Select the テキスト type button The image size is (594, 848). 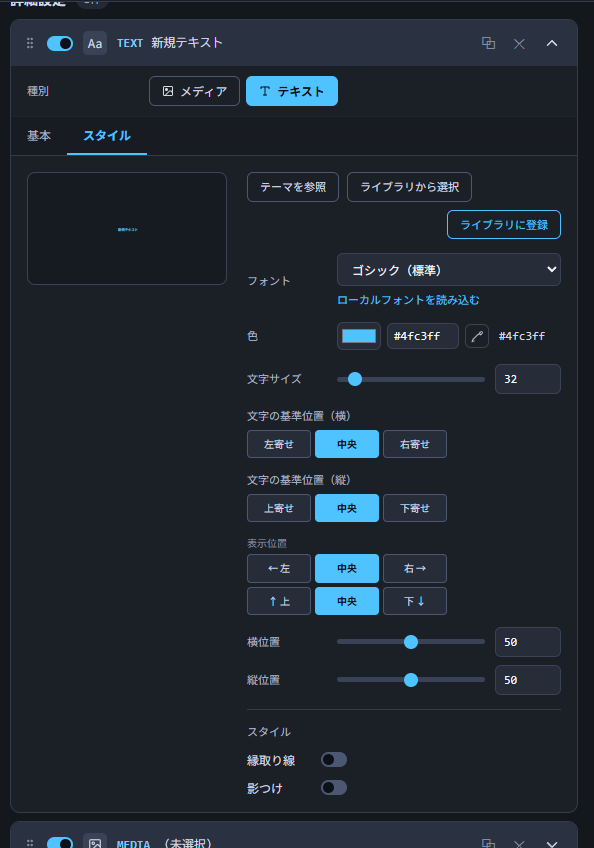[292, 91]
